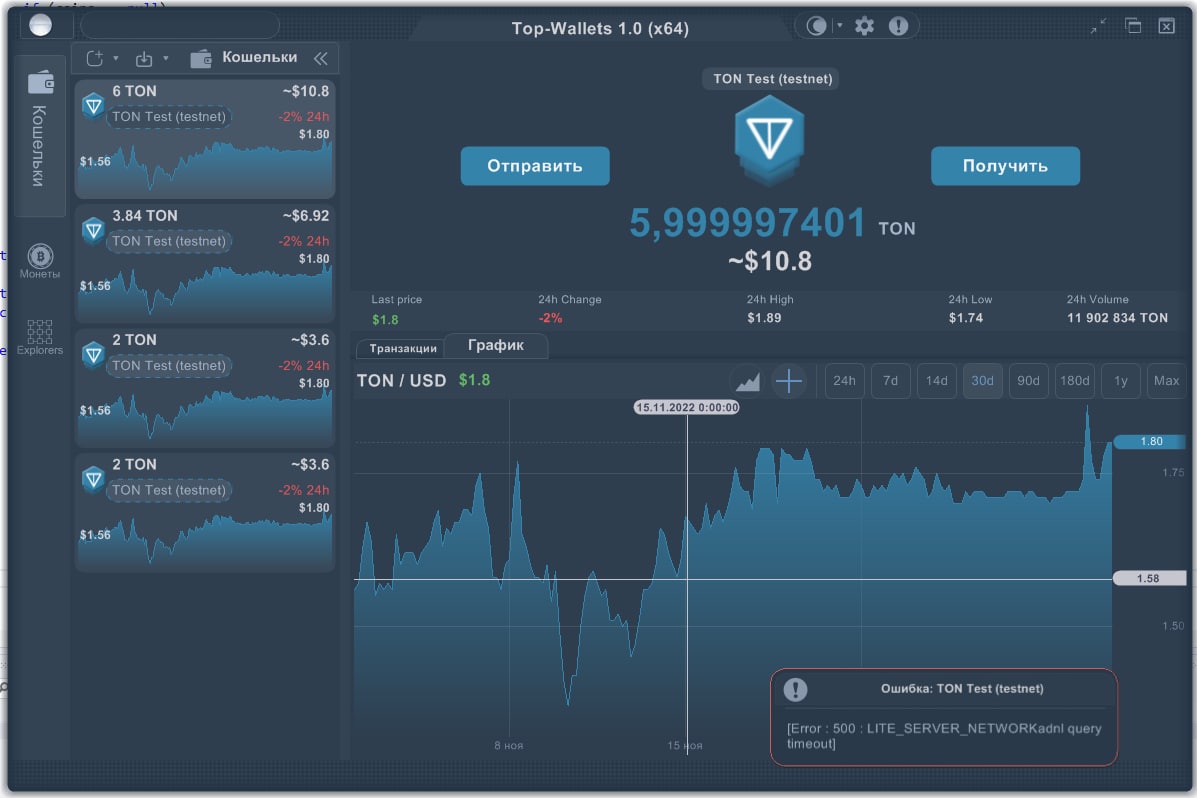Set the chart range to 180d
The height and width of the screenshot is (798, 1197).
[x=1075, y=380]
